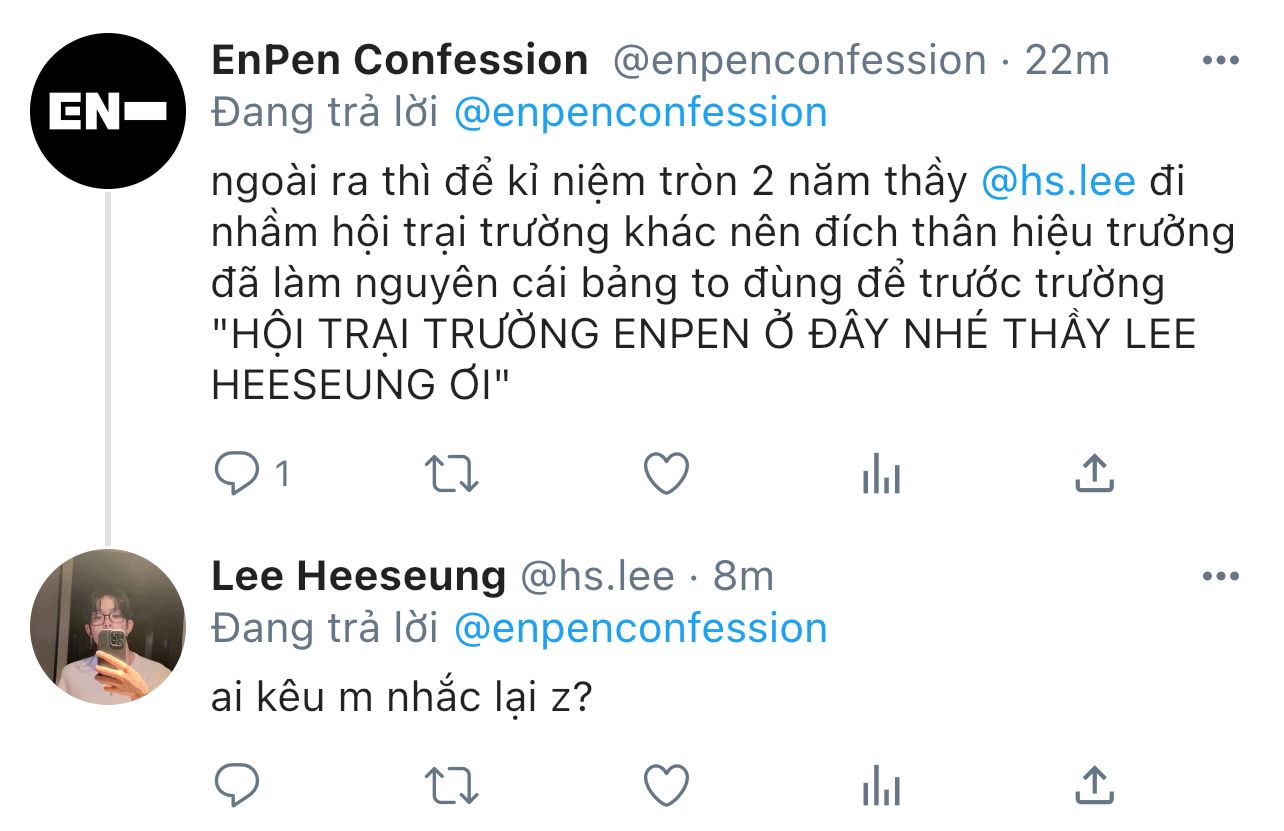
Task: View analytics of Lee Heeseung's reply
Action: click(x=881, y=787)
